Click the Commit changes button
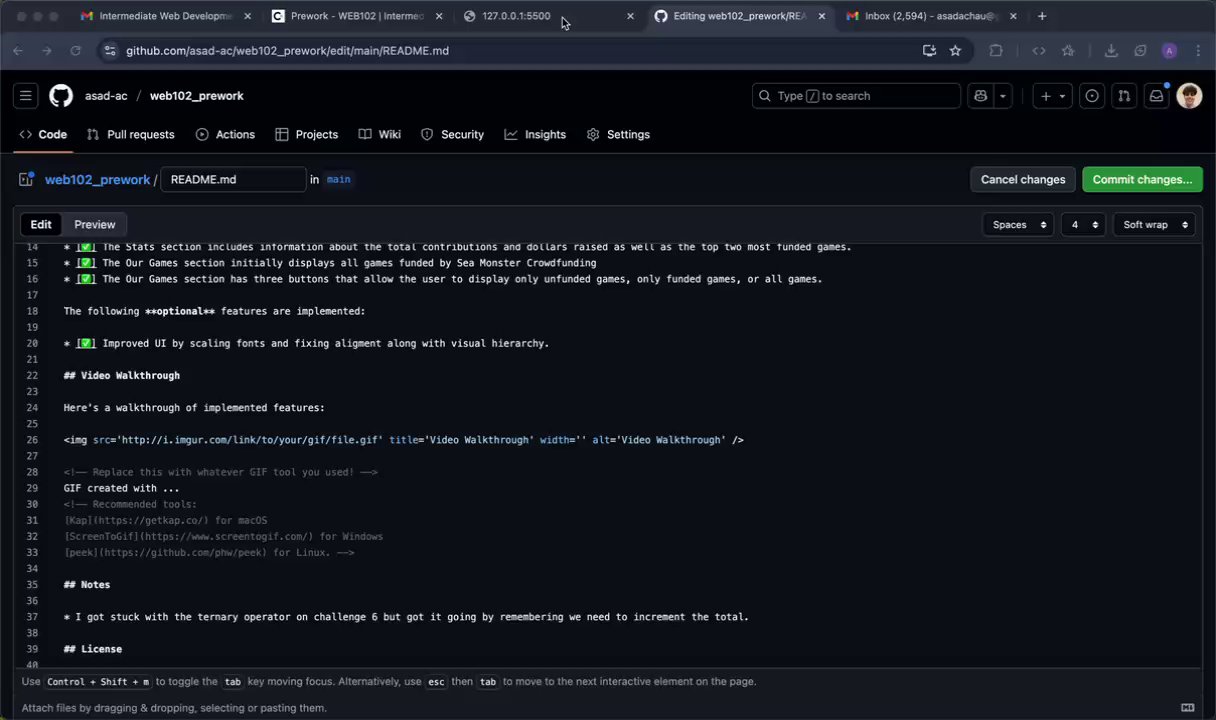Screen dimensions: 1216x720 tap(1142, 180)
